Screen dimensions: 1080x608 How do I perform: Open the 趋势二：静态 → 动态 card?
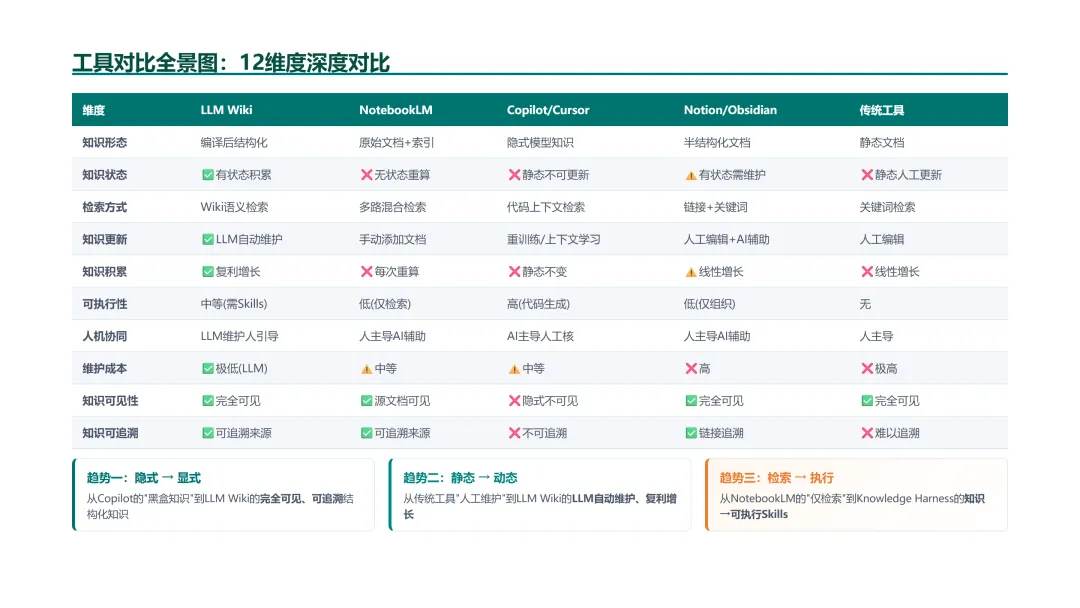point(540,495)
